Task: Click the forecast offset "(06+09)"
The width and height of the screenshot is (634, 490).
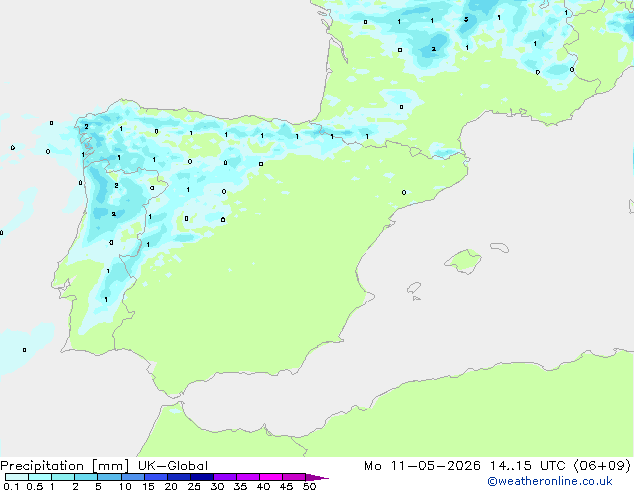Action: tap(602, 466)
